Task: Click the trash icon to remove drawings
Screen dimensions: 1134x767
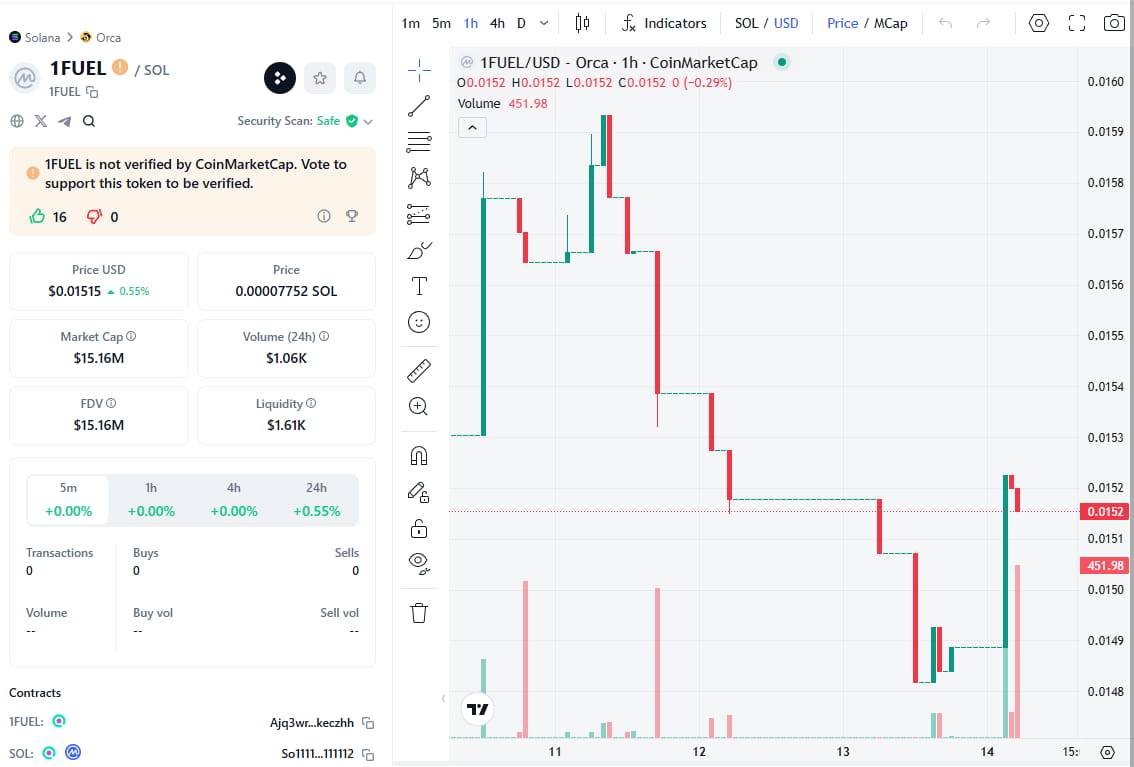Action: (x=419, y=613)
